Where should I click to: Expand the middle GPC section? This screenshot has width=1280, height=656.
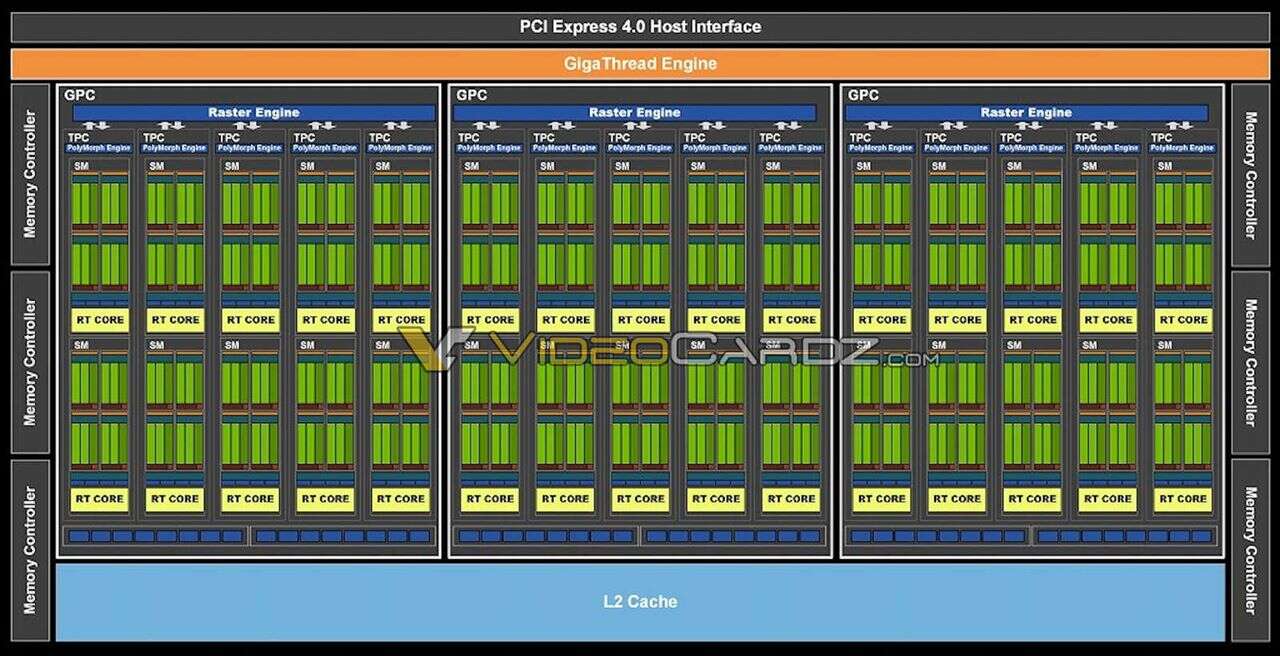pos(470,95)
